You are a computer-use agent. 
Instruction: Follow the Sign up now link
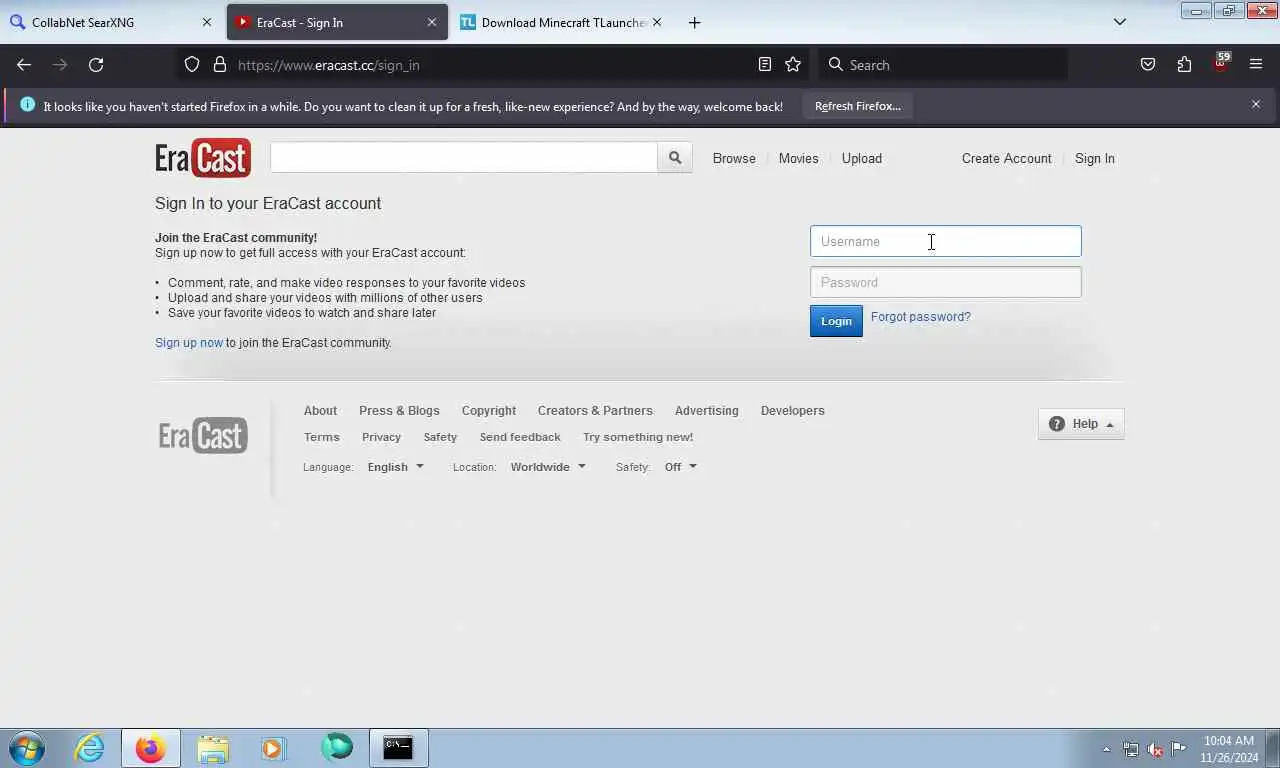[x=189, y=343]
